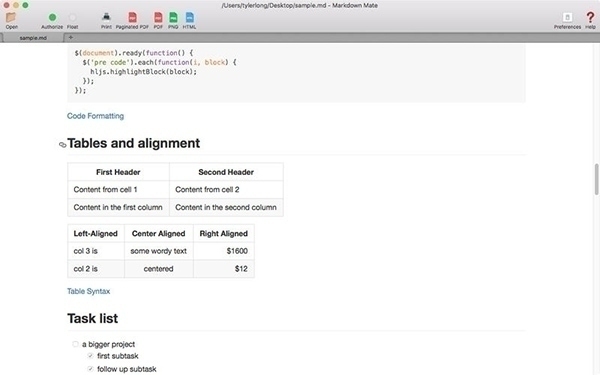Click the 'Task list' heading
Image resolution: width=600 pixels, height=375 pixels.
coord(93,318)
